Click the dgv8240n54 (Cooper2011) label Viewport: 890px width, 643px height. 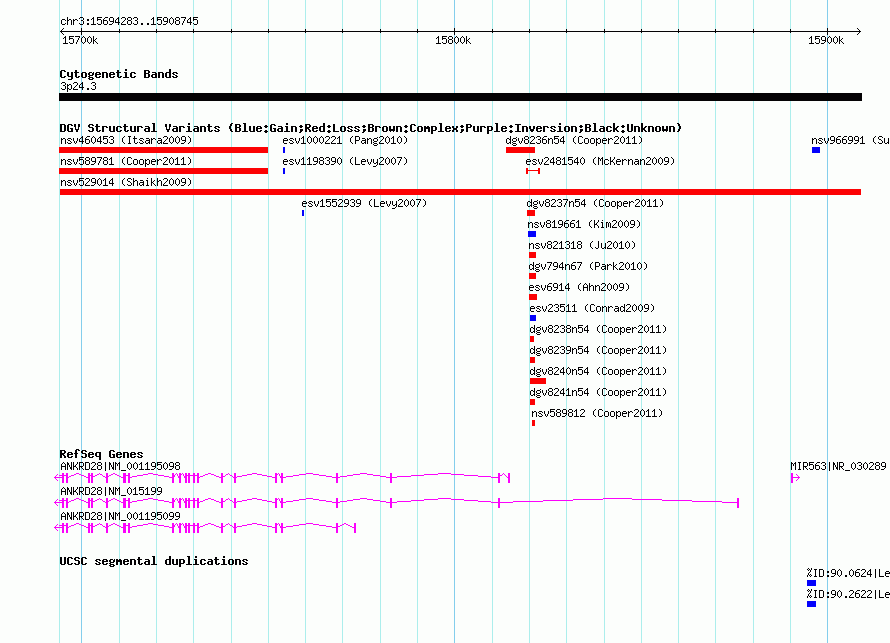pos(598,371)
